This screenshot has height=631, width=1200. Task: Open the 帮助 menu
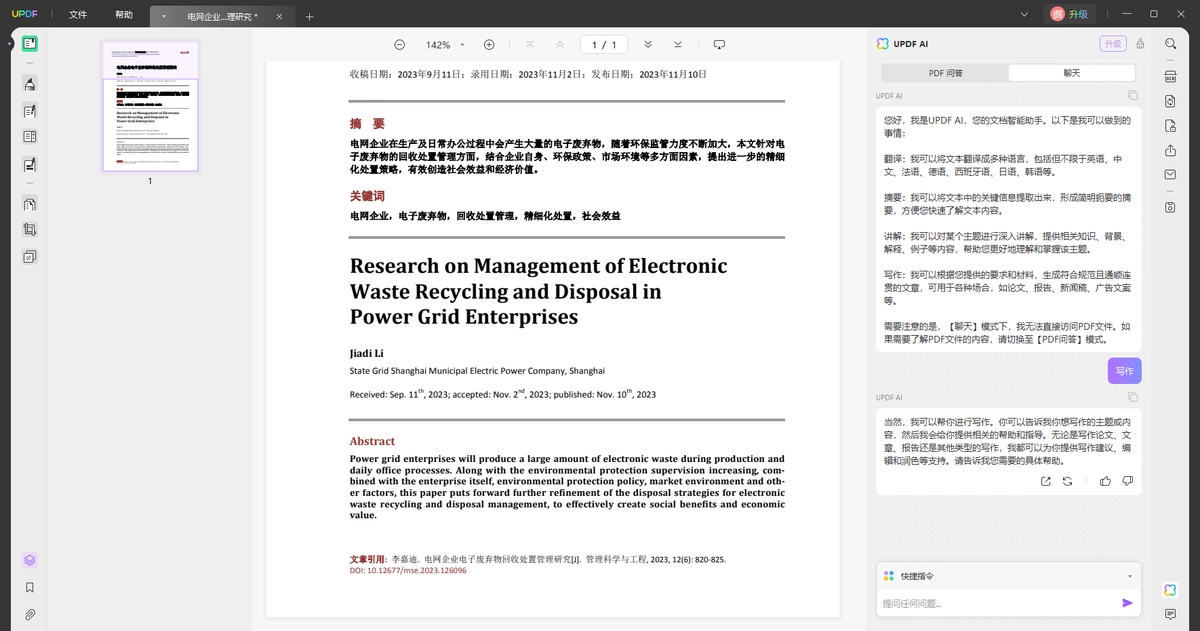pos(124,15)
